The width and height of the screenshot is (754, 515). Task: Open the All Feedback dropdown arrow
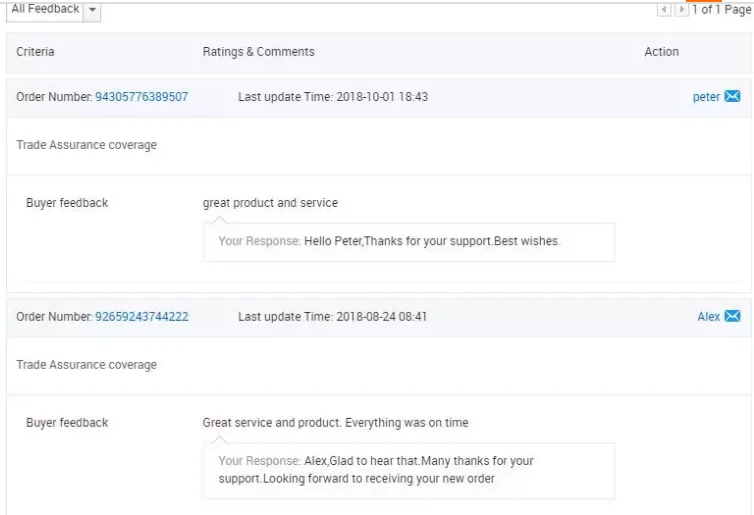click(x=93, y=10)
